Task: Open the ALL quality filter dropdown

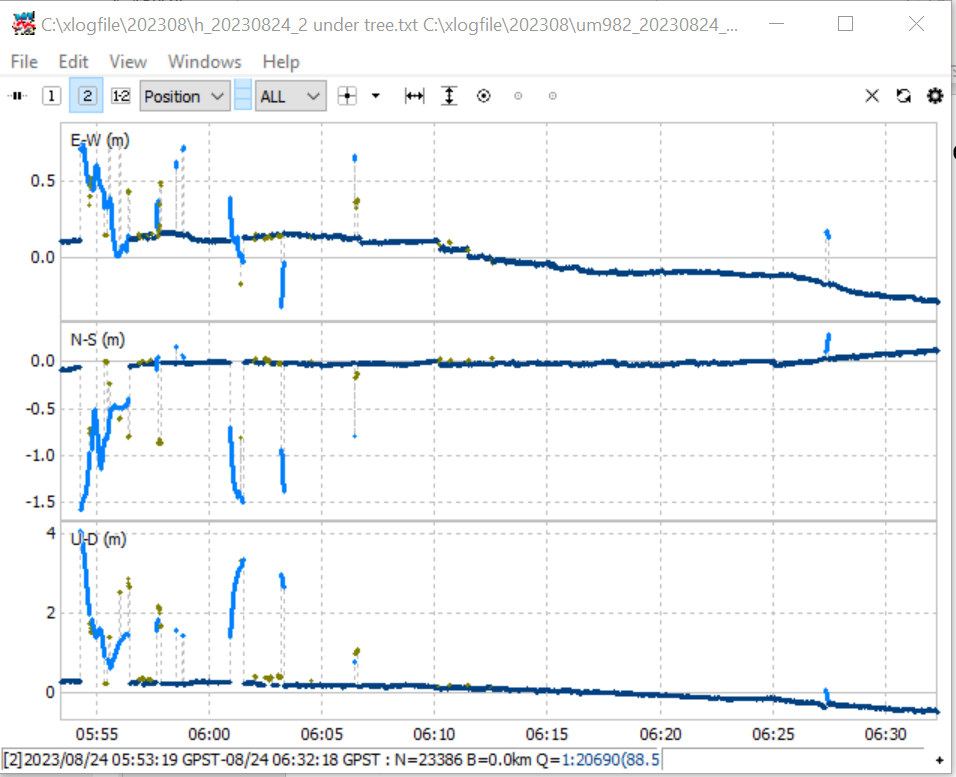Action: click(290, 96)
